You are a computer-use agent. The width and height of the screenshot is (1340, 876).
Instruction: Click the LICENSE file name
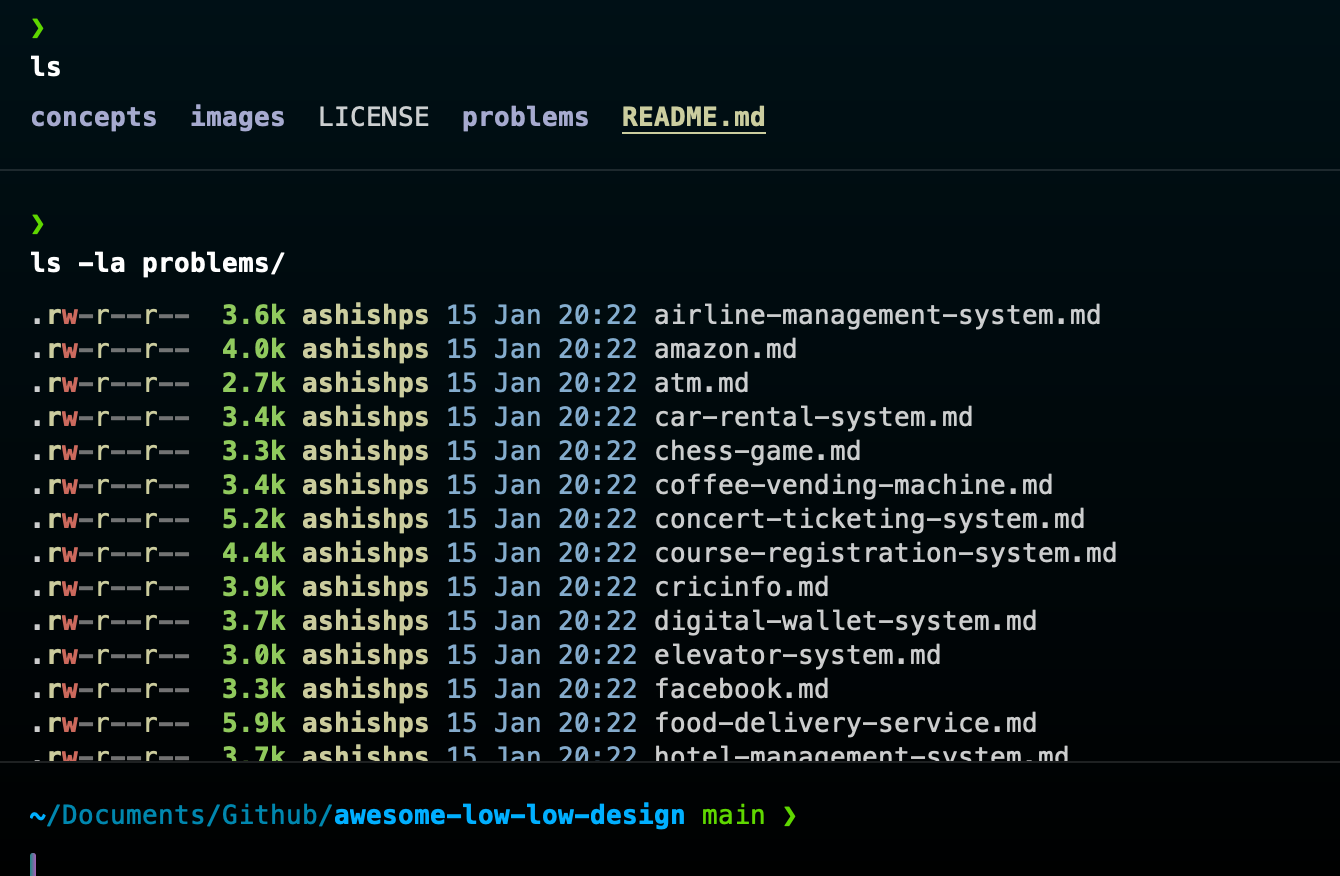coord(373,117)
